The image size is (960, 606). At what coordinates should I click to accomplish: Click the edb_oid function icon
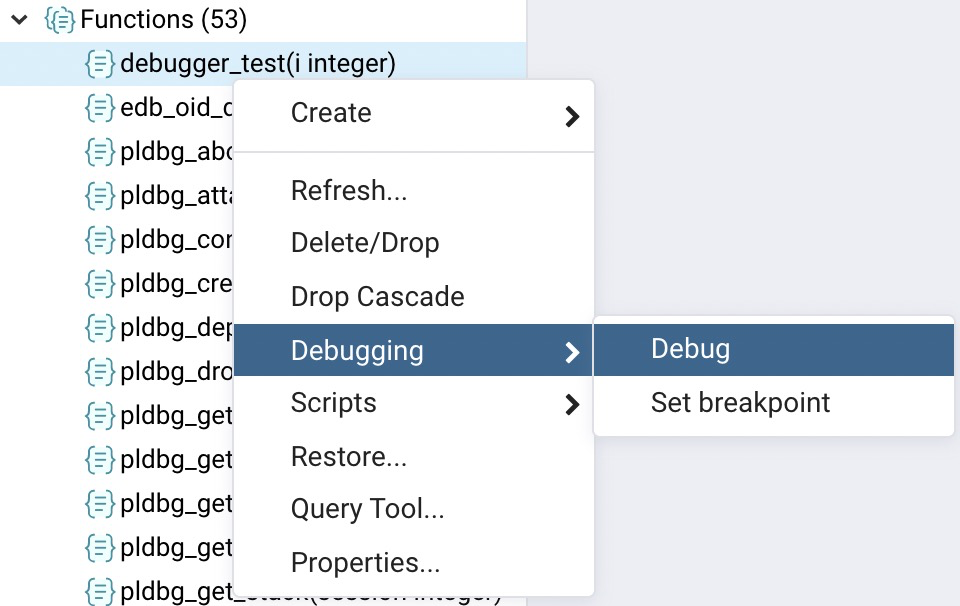pyautogui.click(x=100, y=108)
